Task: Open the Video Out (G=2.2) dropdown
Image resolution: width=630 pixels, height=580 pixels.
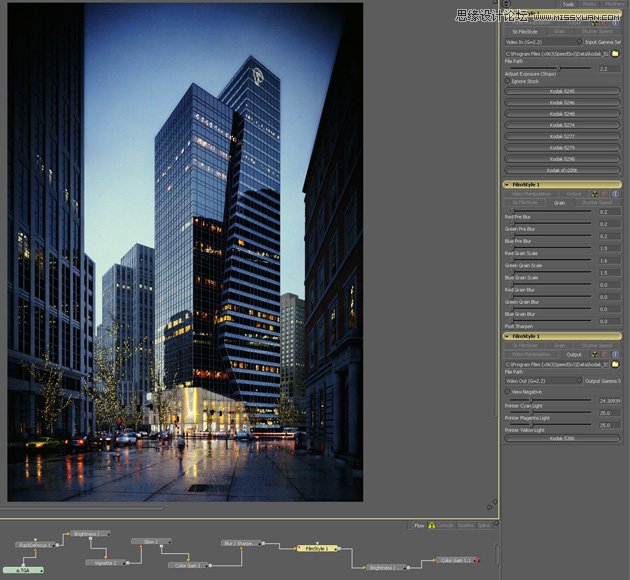Action: (544, 380)
